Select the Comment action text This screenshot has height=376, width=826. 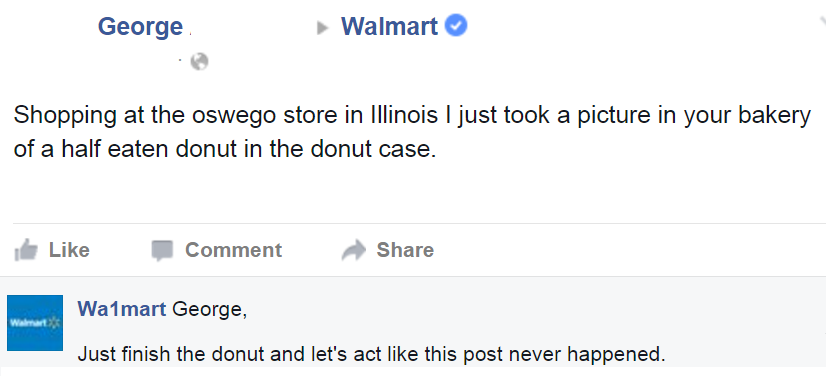(x=233, y=250)
